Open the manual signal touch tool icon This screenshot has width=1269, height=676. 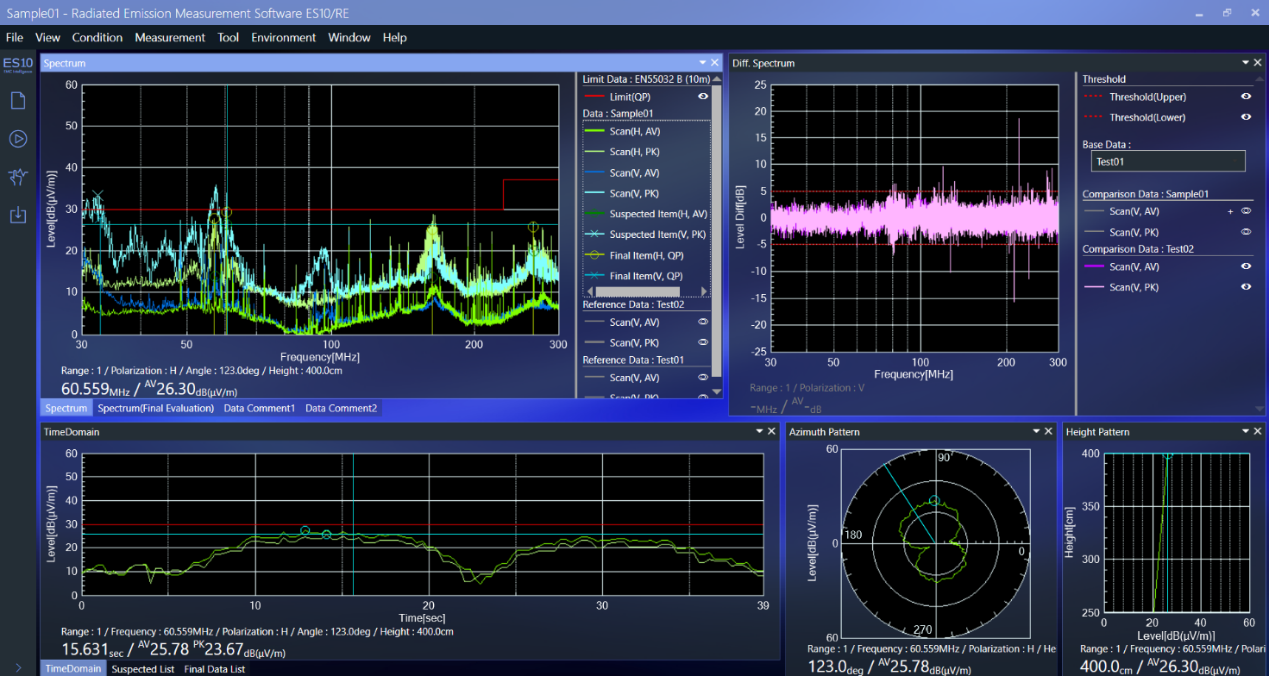(x=18, y=177)
